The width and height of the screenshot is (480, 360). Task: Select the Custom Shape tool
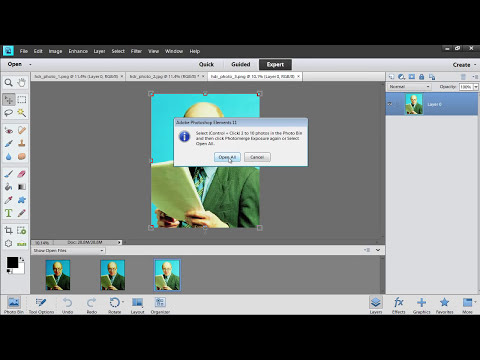coord(22,200)
